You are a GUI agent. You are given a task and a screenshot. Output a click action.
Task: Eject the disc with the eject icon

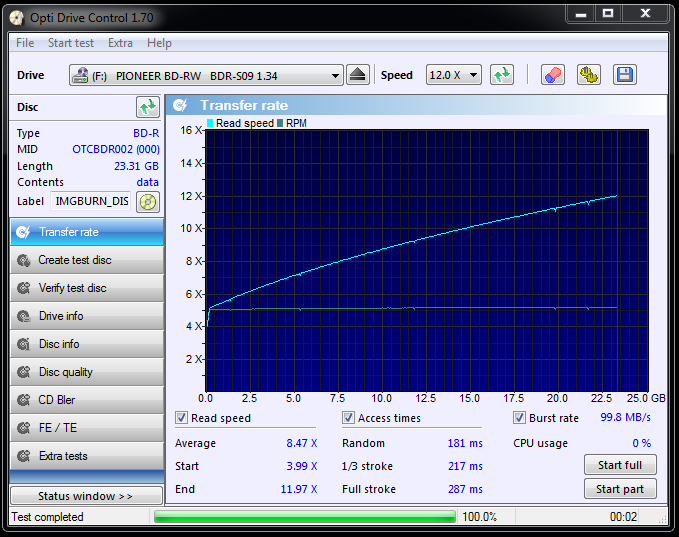pyautogui.click(x=358, y=75)
